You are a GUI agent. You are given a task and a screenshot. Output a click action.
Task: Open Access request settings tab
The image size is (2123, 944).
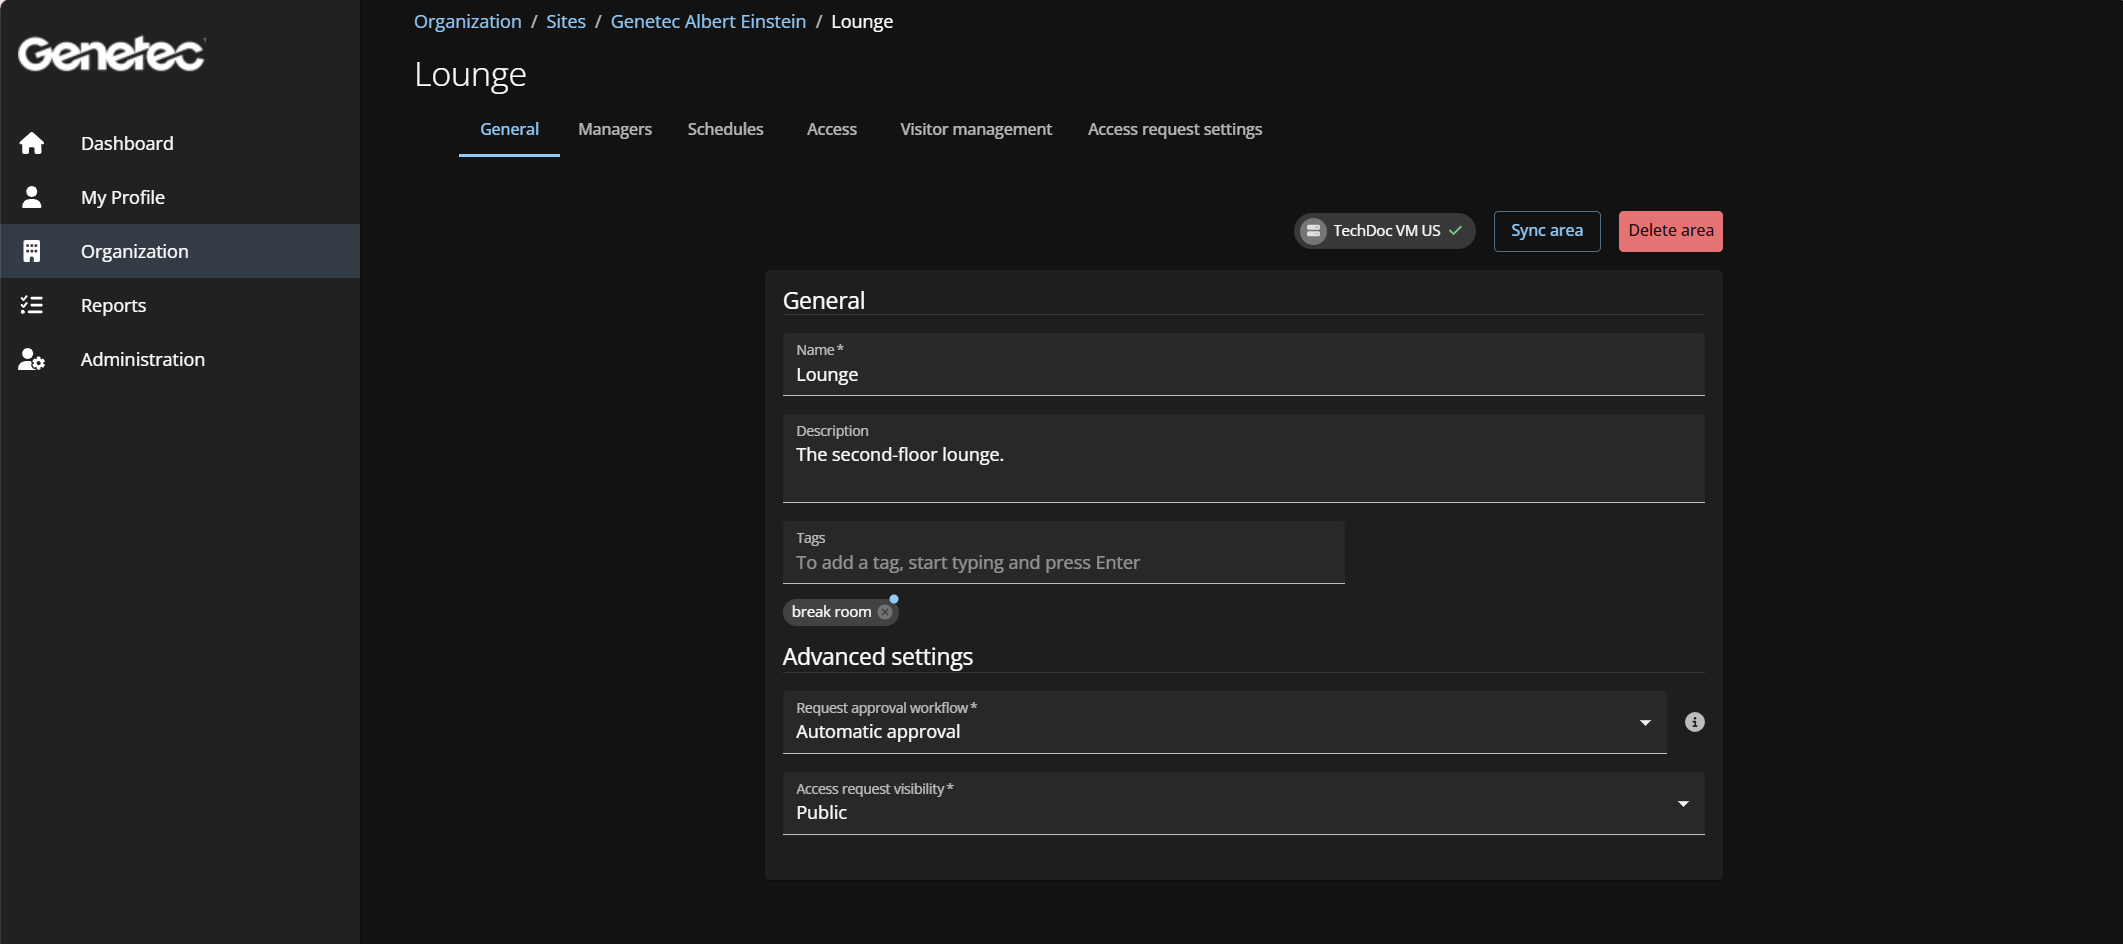[1174, 130]
